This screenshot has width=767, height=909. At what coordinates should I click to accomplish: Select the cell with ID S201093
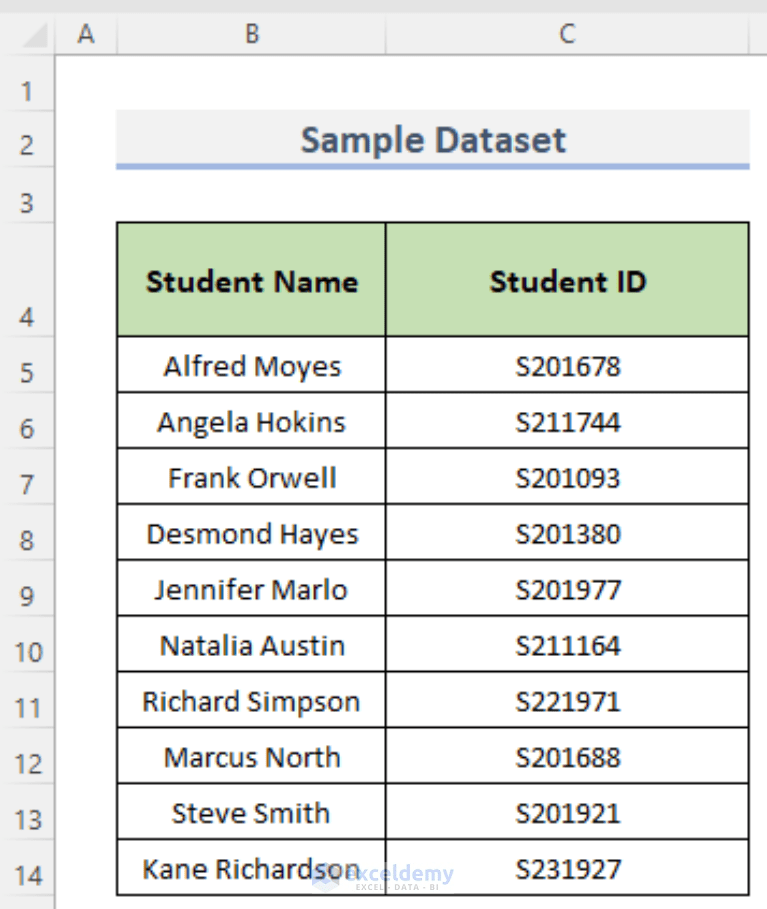(566, 477)
